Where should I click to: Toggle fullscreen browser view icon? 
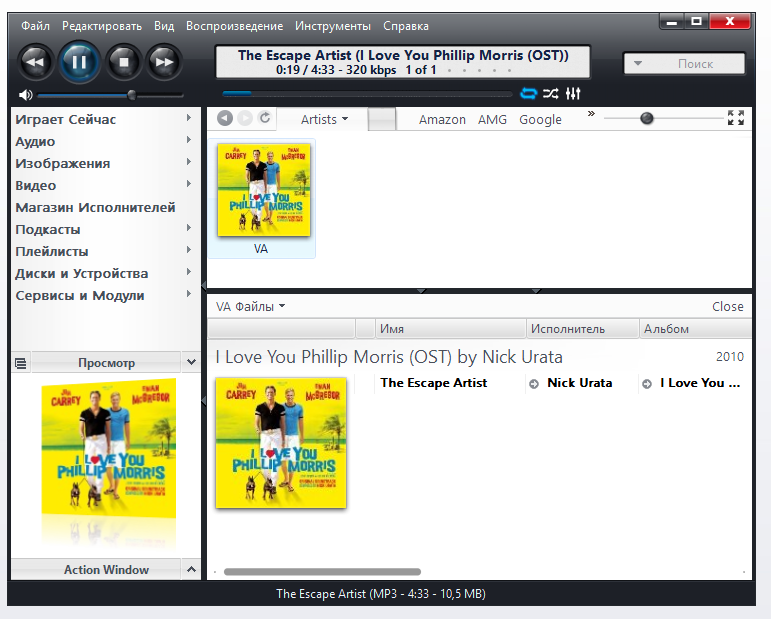[736, 118]
